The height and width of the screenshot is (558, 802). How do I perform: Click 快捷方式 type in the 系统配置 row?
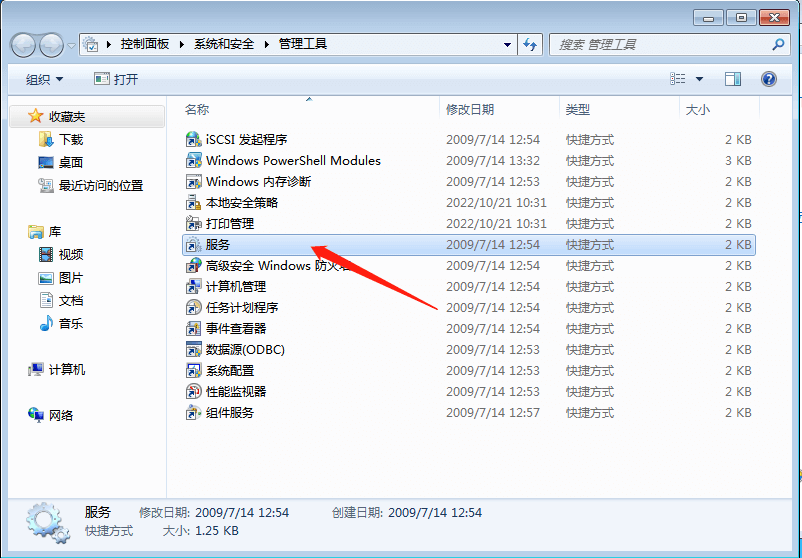coord(590,370)
